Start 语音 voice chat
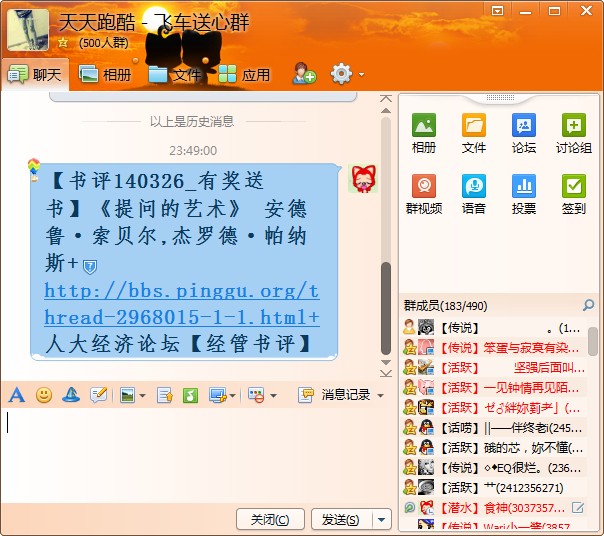Viewport: 604px width, 536px height. 474,194
